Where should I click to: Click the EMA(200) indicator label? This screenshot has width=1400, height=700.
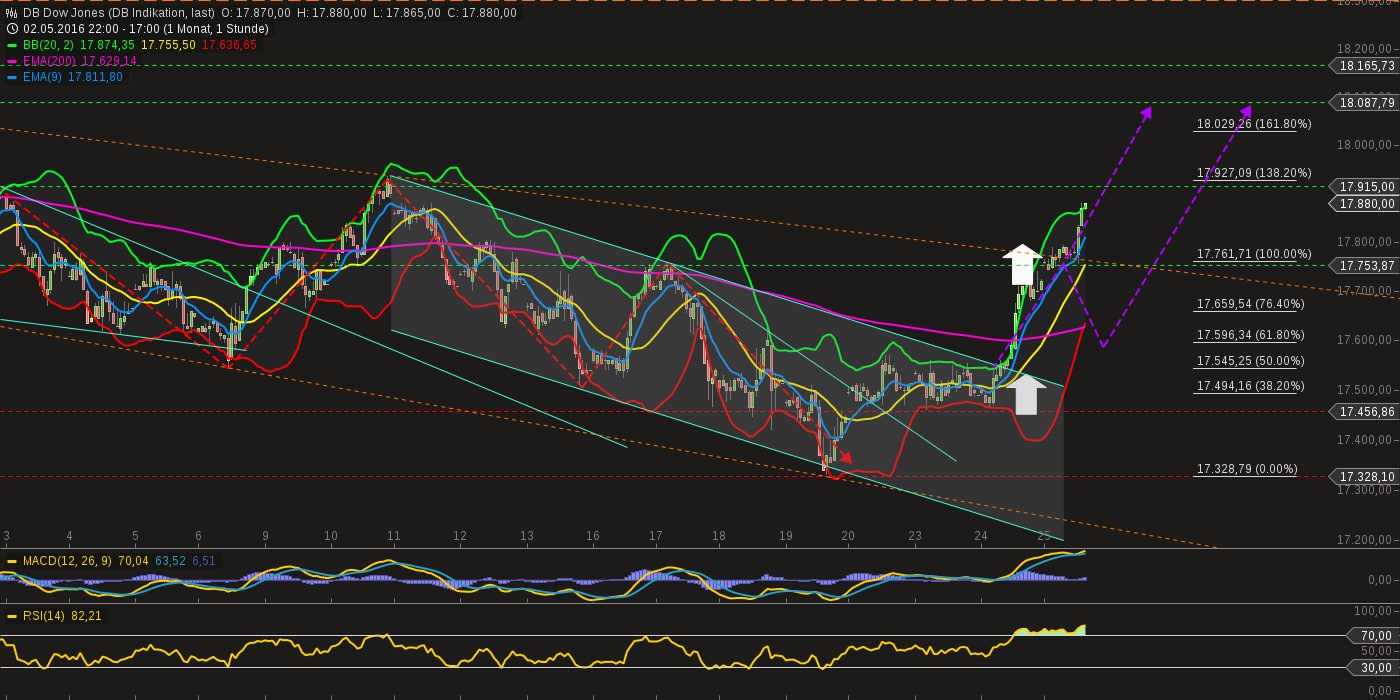tap(50, 61)
